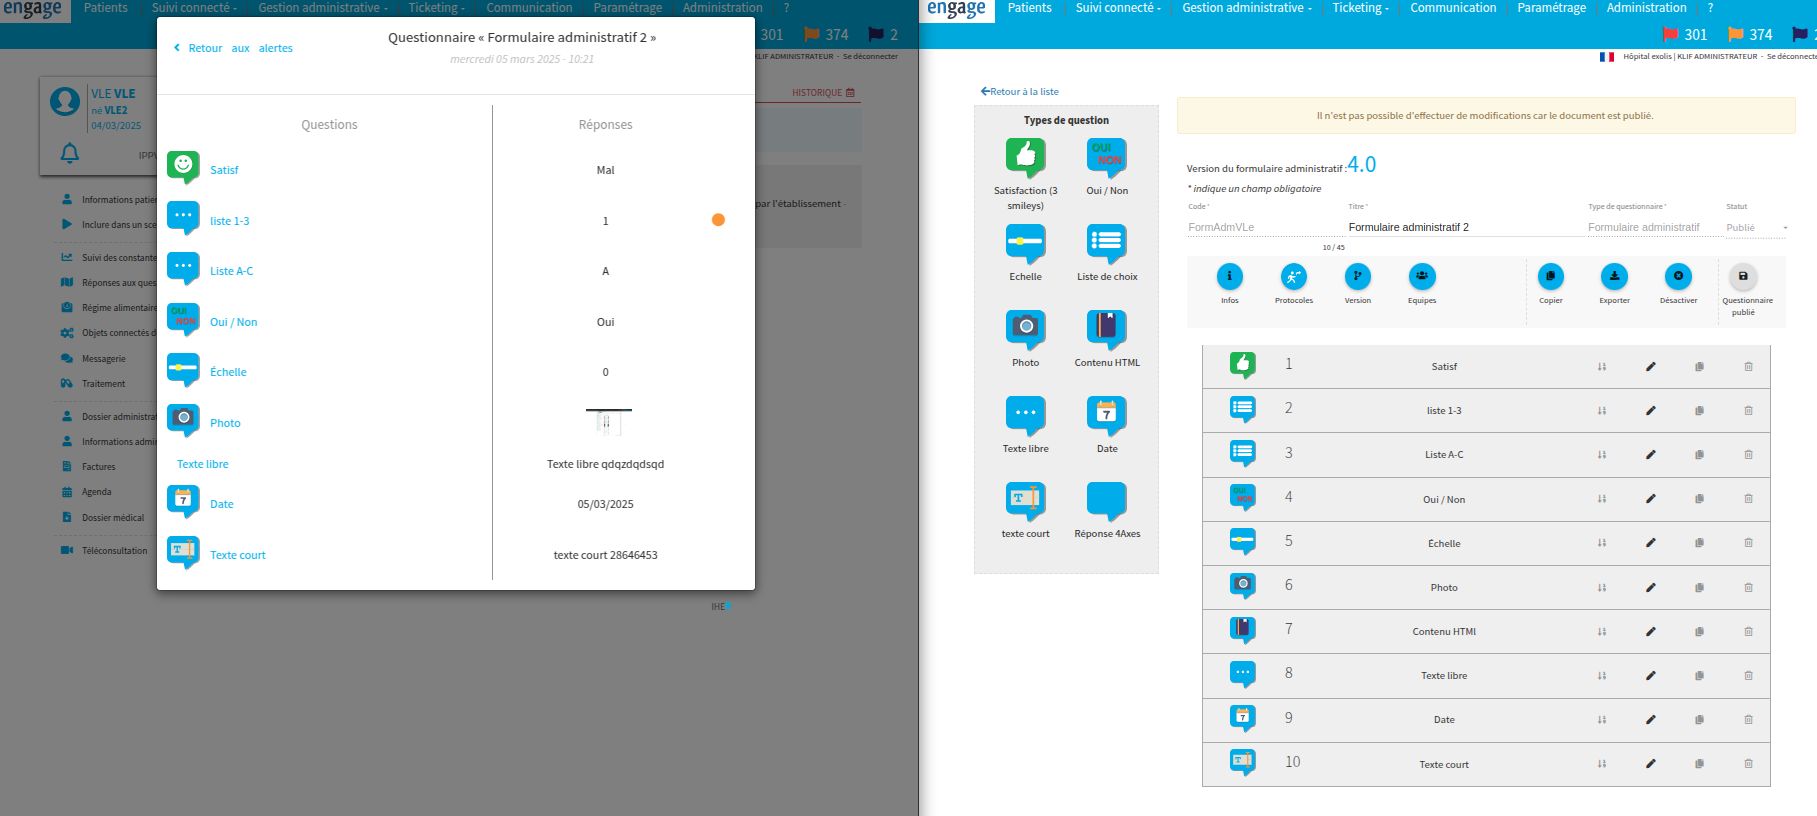
Task: Open the Ticketing dropdown in right navbar
Action: click(x=1360, y=8)
